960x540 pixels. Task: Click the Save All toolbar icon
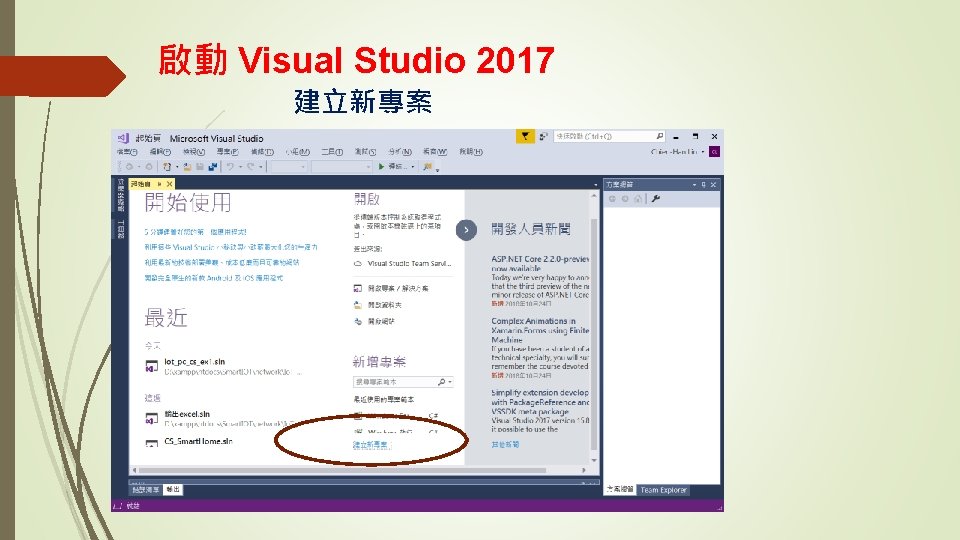coord(212,167)
